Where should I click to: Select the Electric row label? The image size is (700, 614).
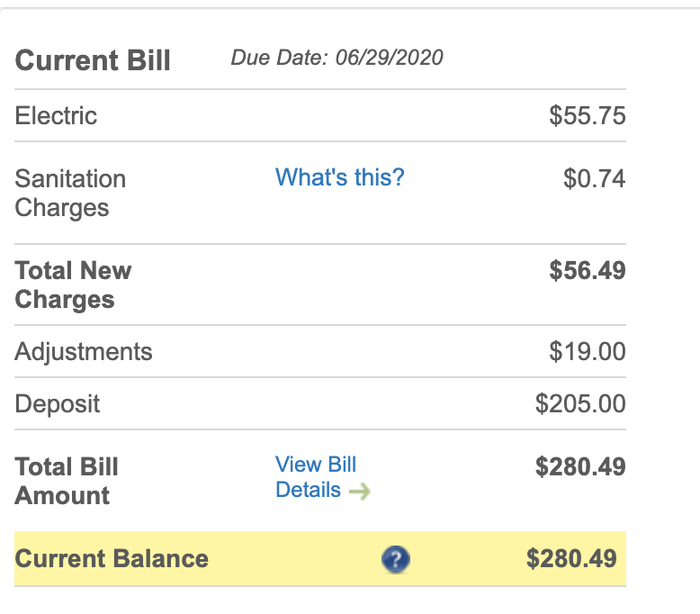pos(56,116)
